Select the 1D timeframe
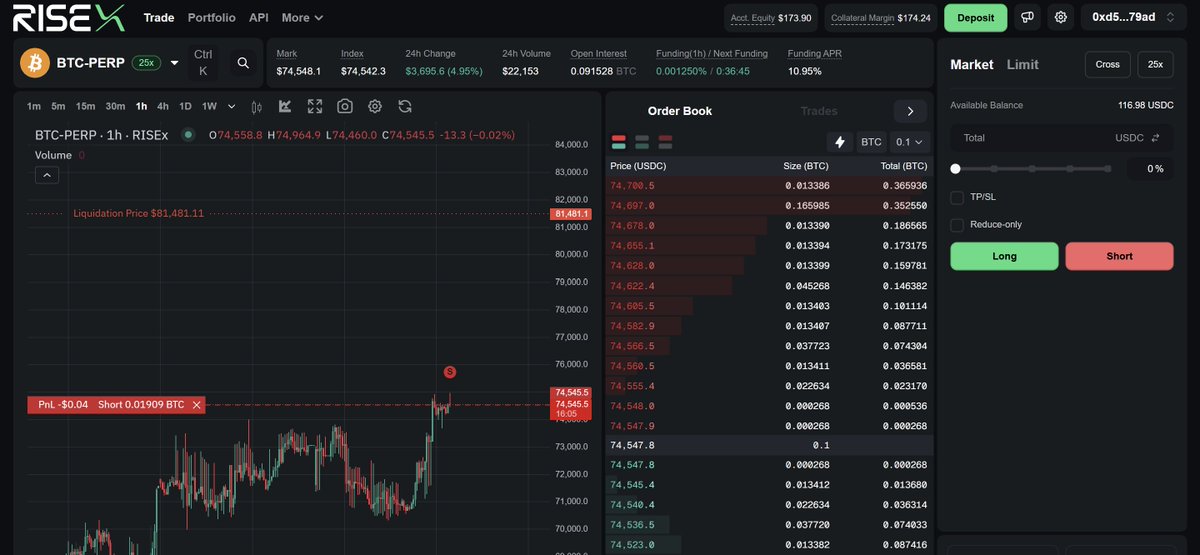 pyautogui.click(x=185, y=107)
